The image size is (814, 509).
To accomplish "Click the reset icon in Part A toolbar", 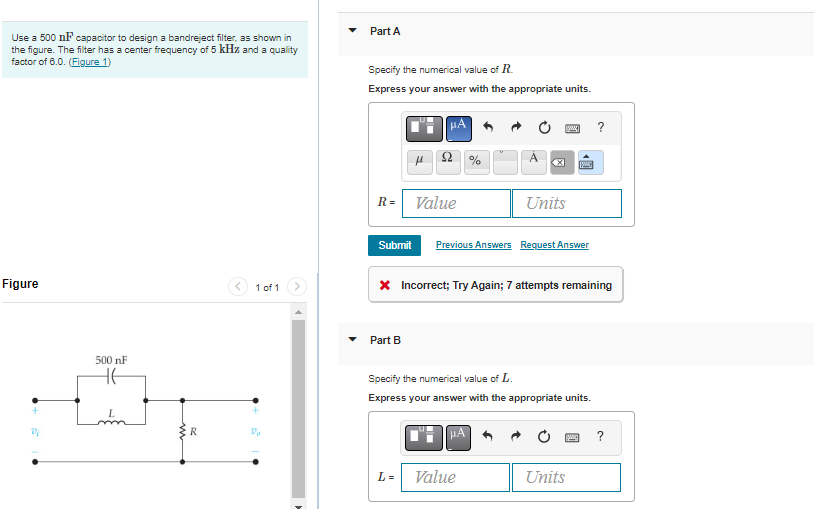I will pyautogui.click(x=544, y=127).
